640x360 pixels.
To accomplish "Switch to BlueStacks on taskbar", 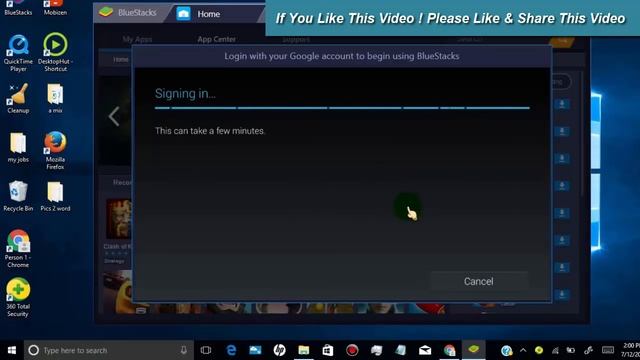I will pos(473,350).
